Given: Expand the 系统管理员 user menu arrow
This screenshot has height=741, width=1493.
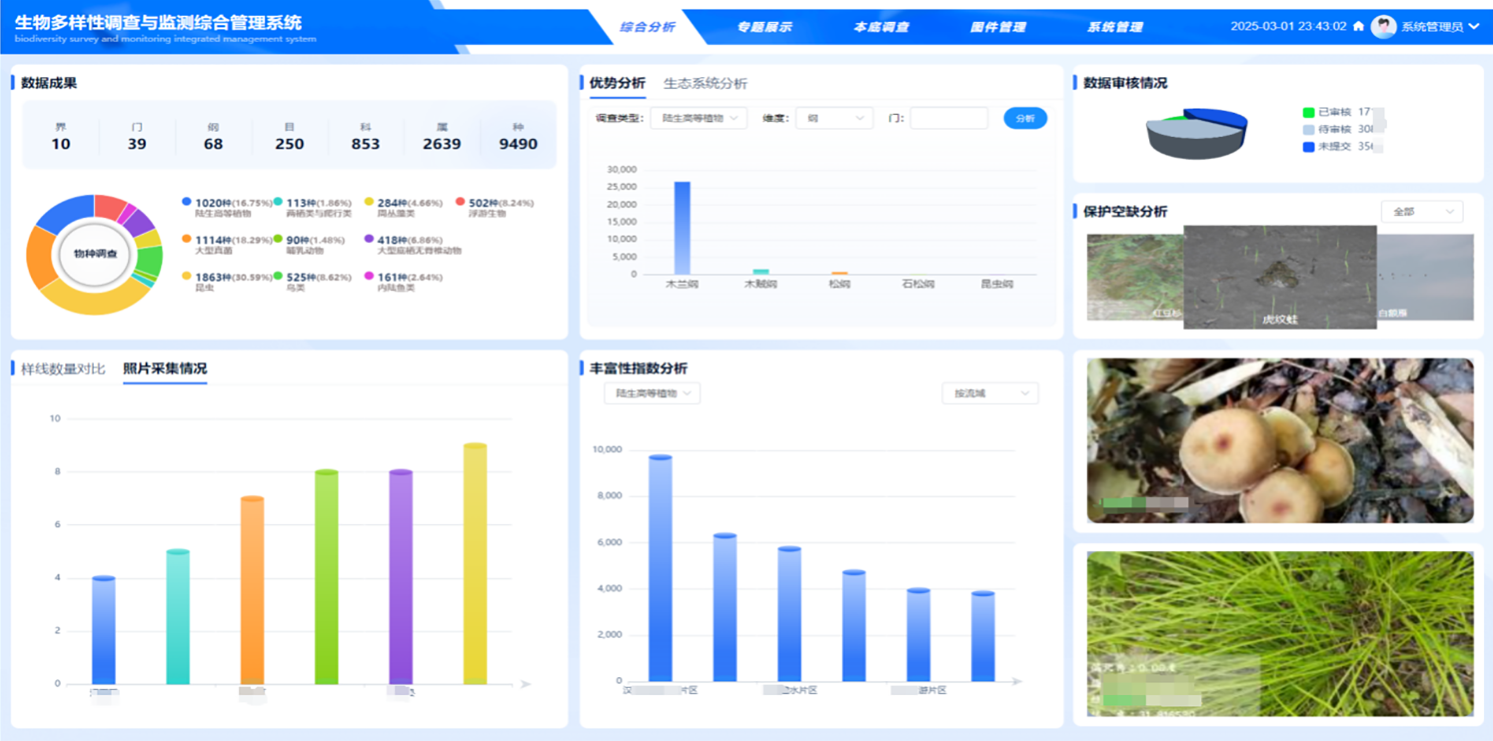Looking at the screenshot, I should click(1474, 27).
